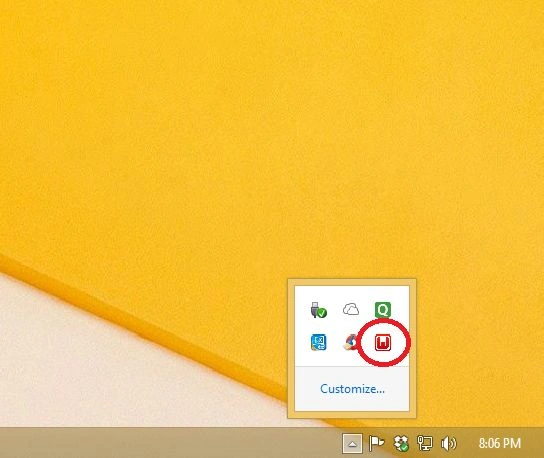The height and width of the screenshot is (458, 544).
Task: Click the blue display switch tray icon
Action: 318,342
